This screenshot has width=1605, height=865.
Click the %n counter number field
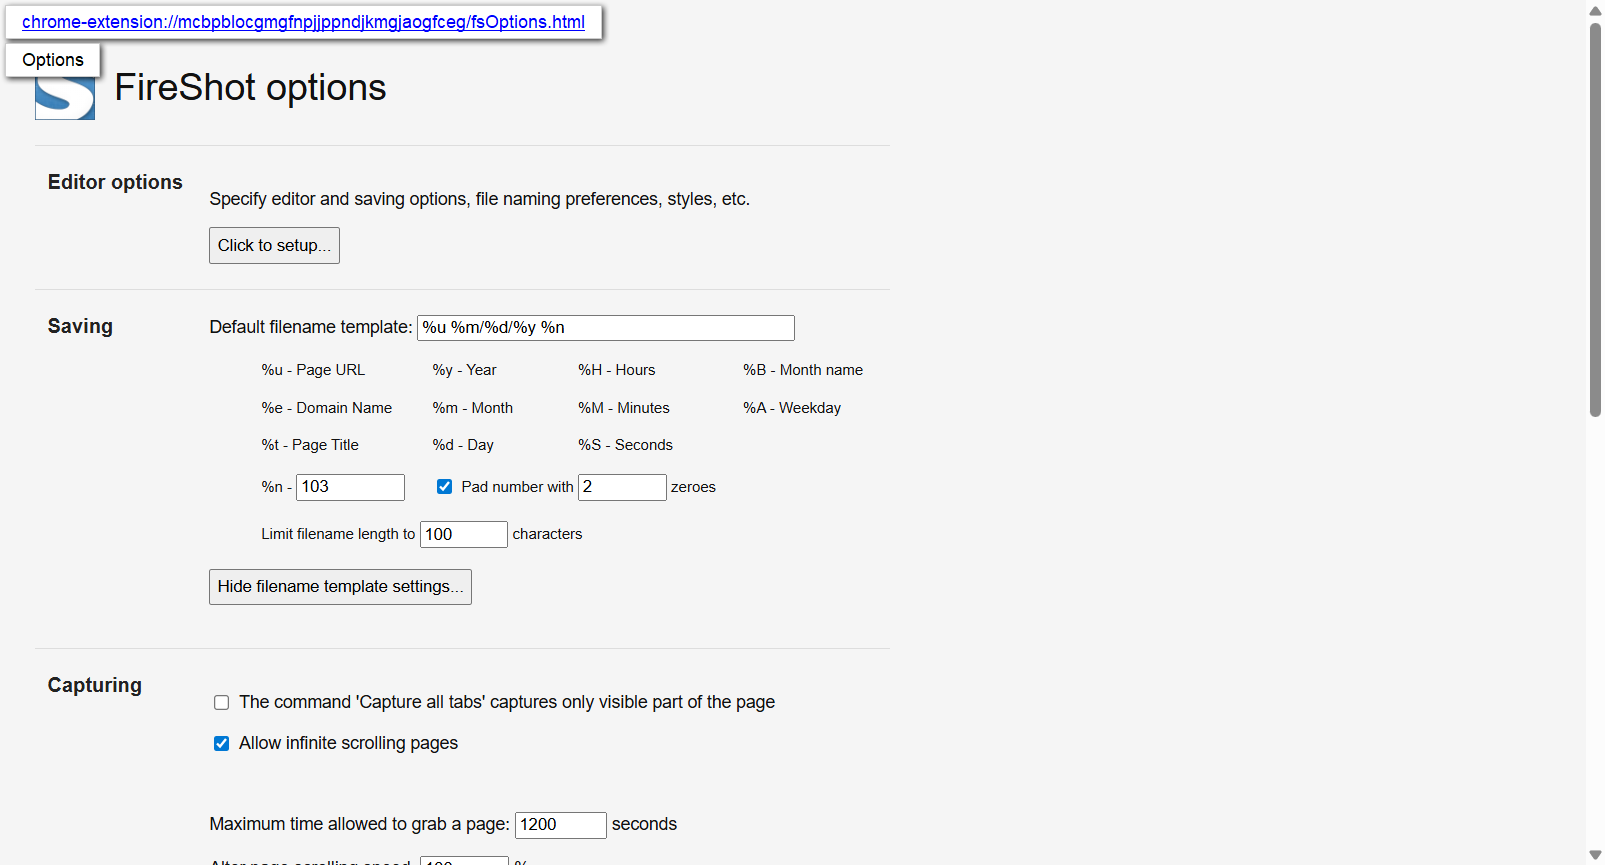click(x=350, y=487)
